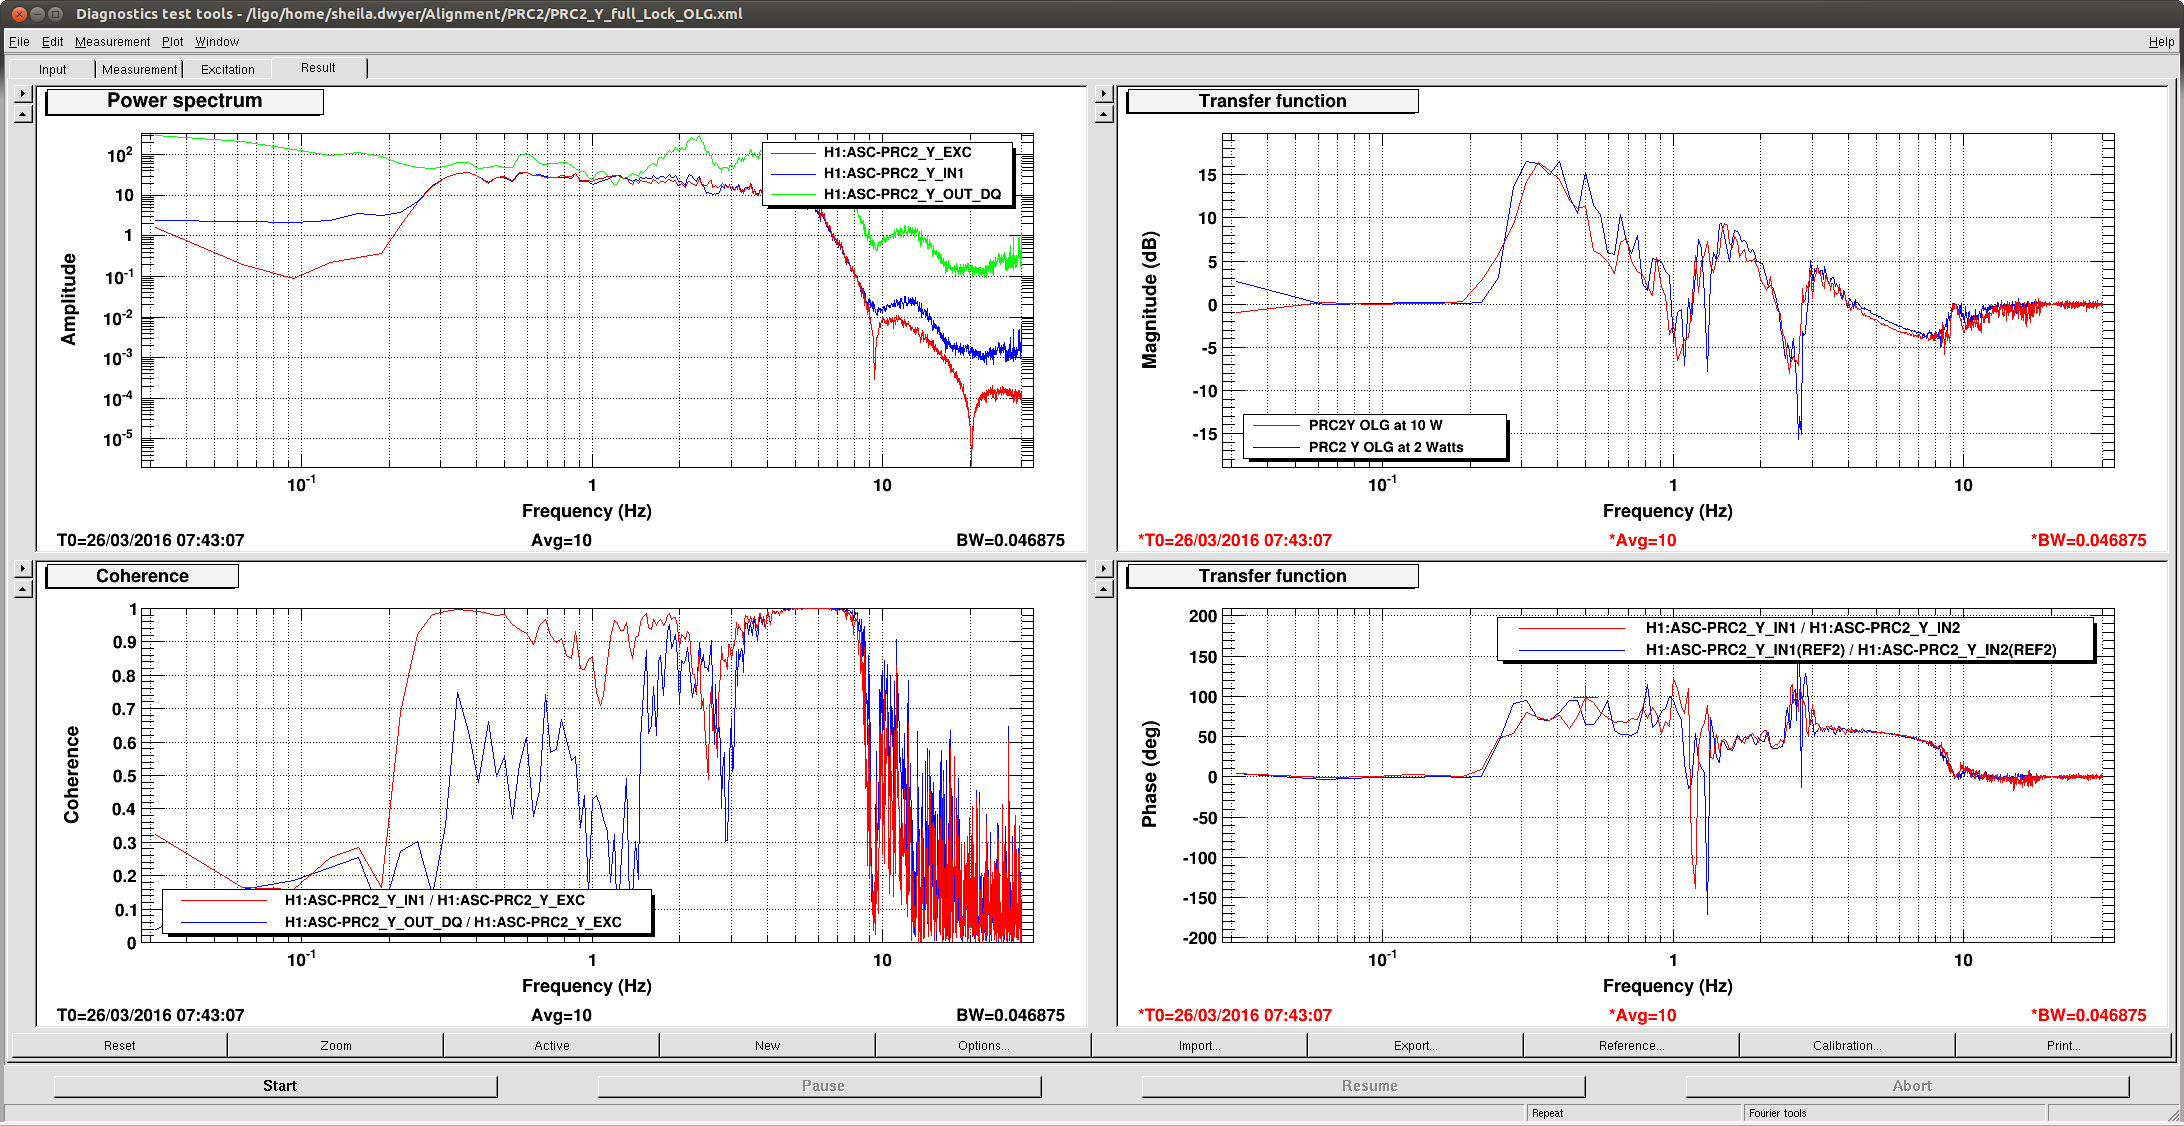Click up-arrow icon beside Coherence plot

tap(24, 589)
